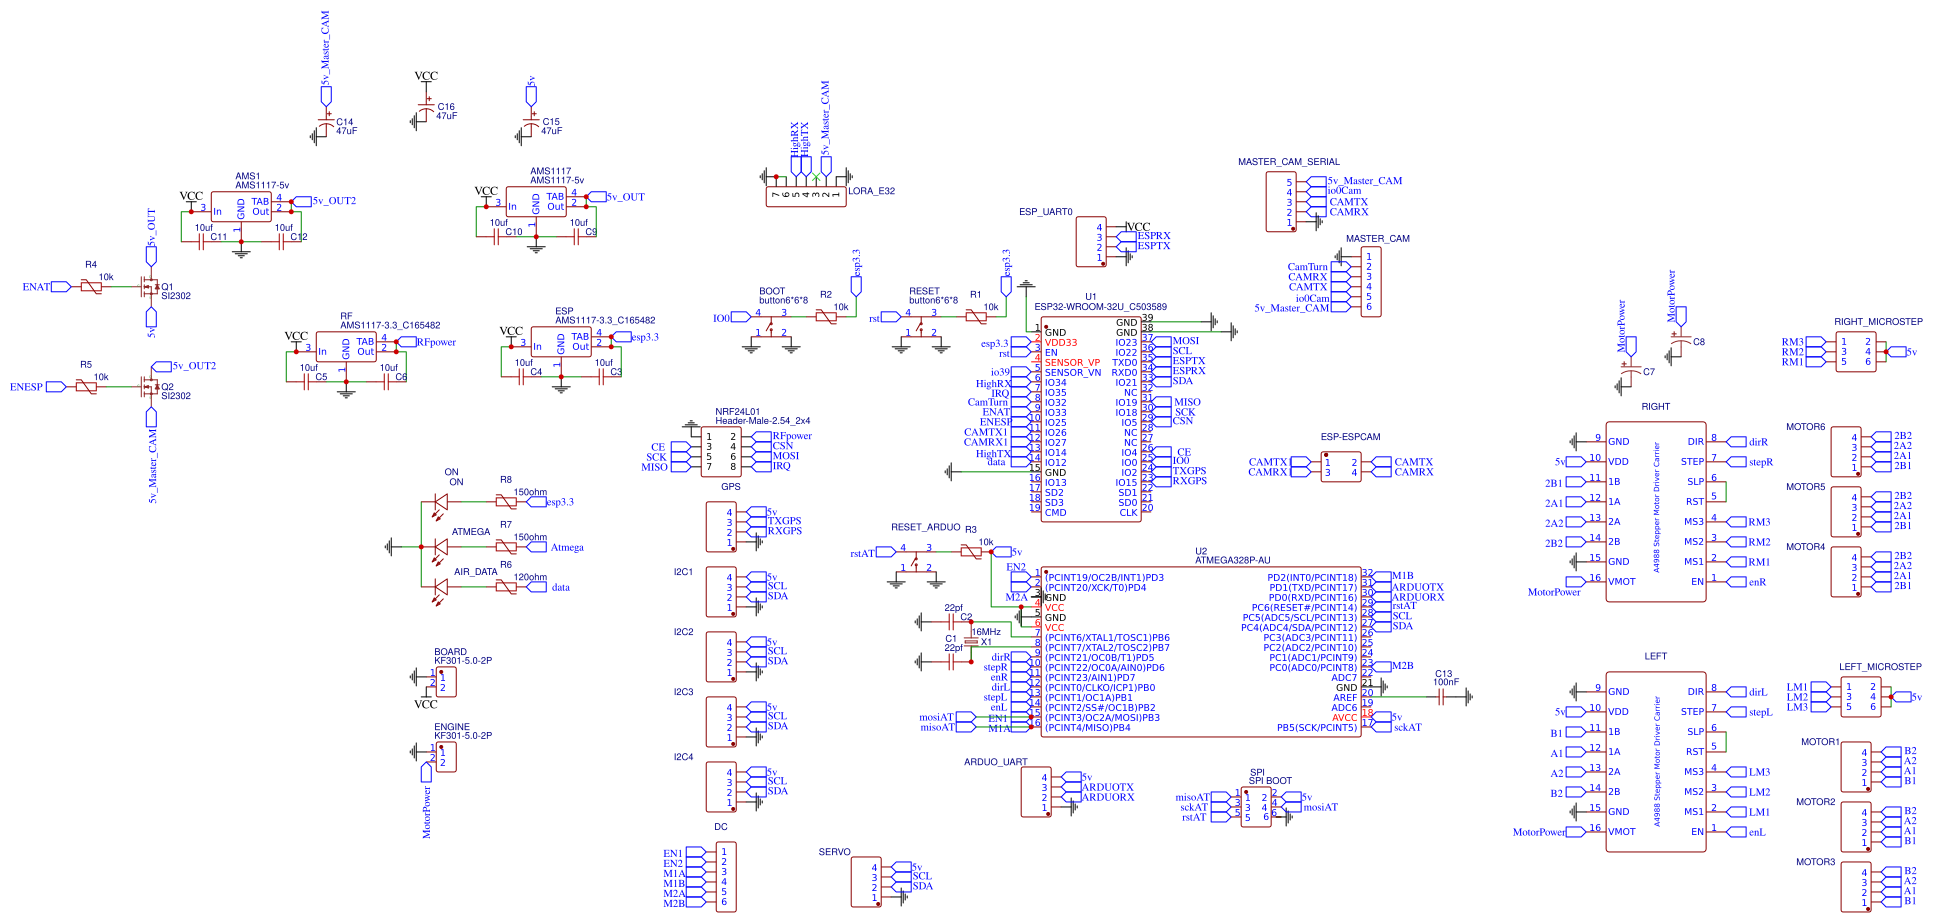Screen dimensions: 1934x922
Task: Click the VCC net label near C16
Action: coord(427,76)
